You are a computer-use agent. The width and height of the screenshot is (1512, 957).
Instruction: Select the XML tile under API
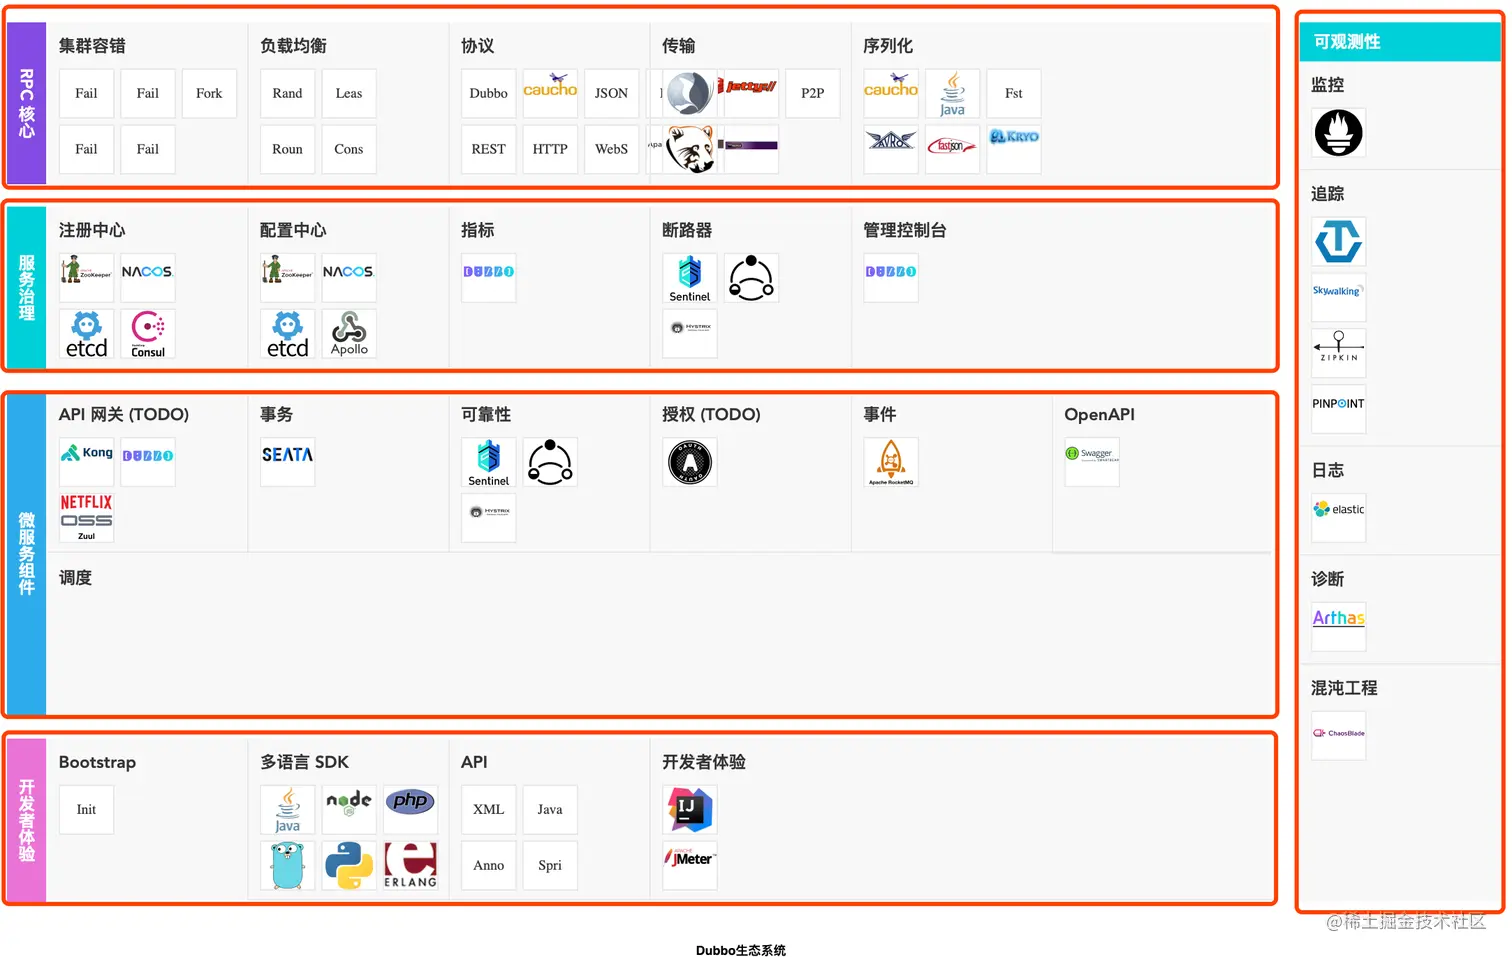(489, 810)
